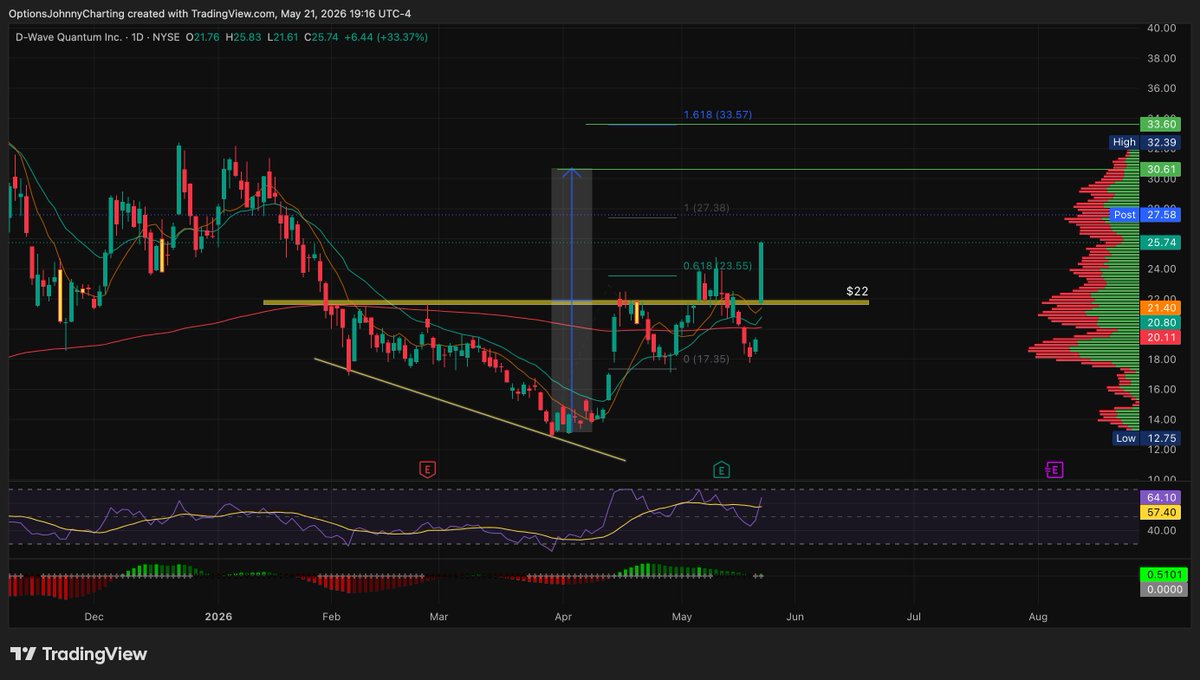Click the 40.00 tick on the RSI axis
Screen dimensions: 1200x680
point(1160,530)
